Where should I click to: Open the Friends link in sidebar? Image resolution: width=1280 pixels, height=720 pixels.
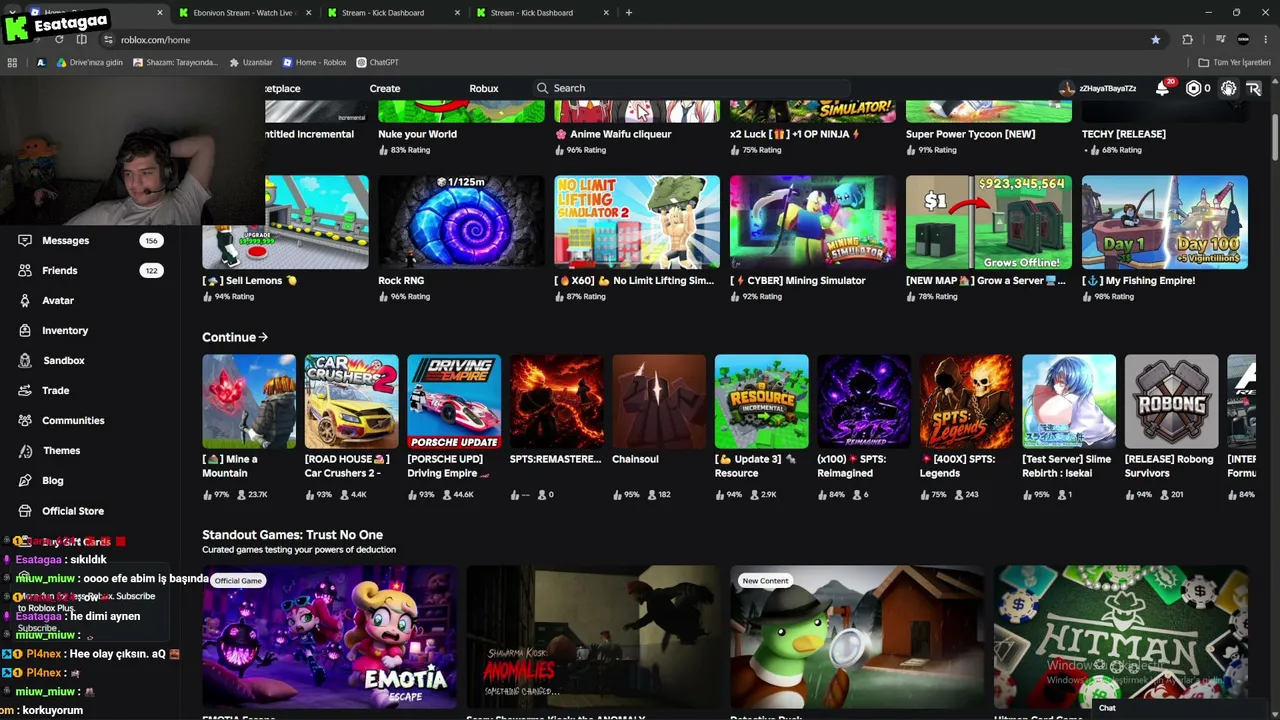coord(60,271)
